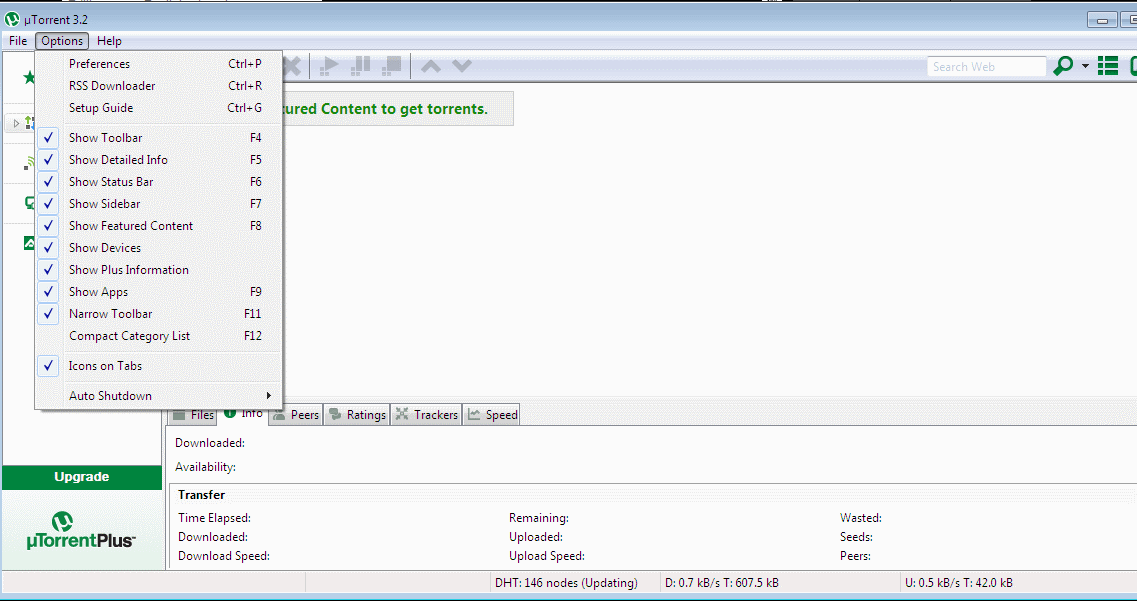The width and height of the screenshot is (1137, 601).
Task: Click DHT 146 nodes status entry
Action: click(x=566, y=583)
